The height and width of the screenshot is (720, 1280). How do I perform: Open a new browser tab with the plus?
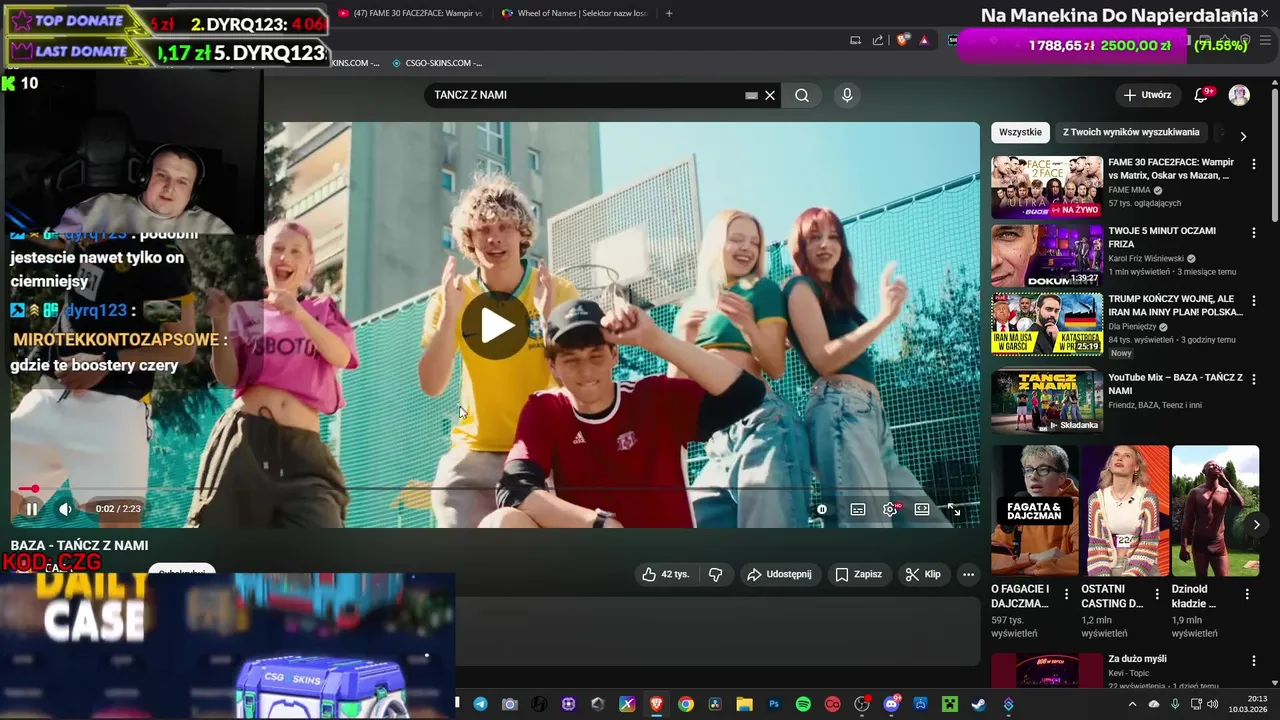[669, 13]
